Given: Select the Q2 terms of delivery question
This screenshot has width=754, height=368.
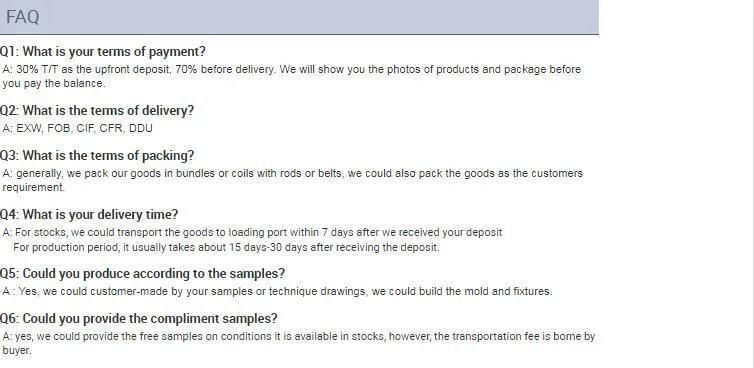Looking at the screenshot, I should tap(97, 111).
